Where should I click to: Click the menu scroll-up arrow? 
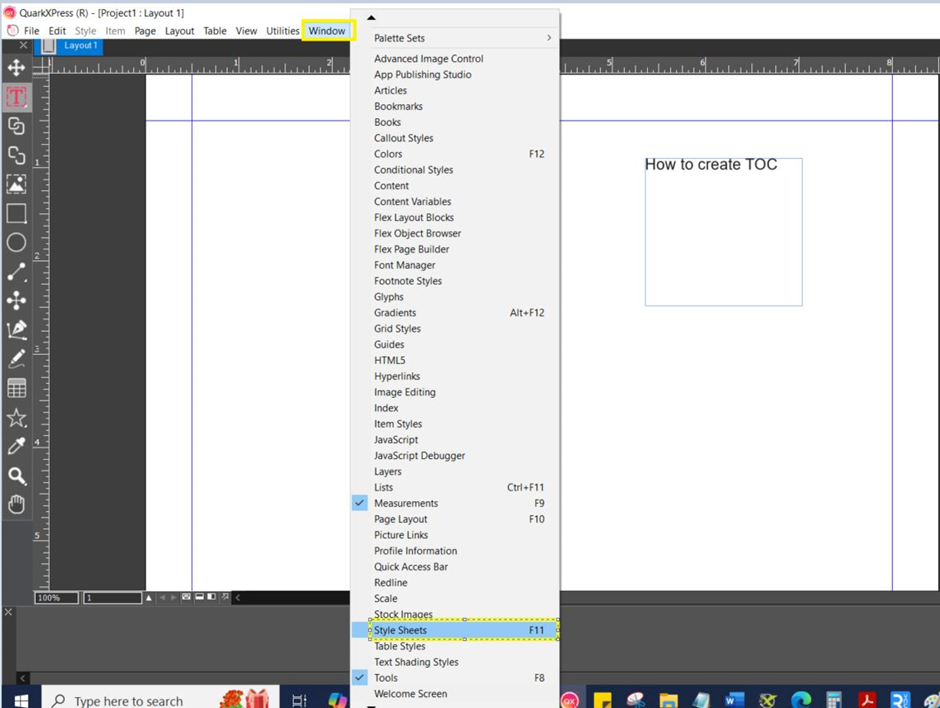[370, 16]
